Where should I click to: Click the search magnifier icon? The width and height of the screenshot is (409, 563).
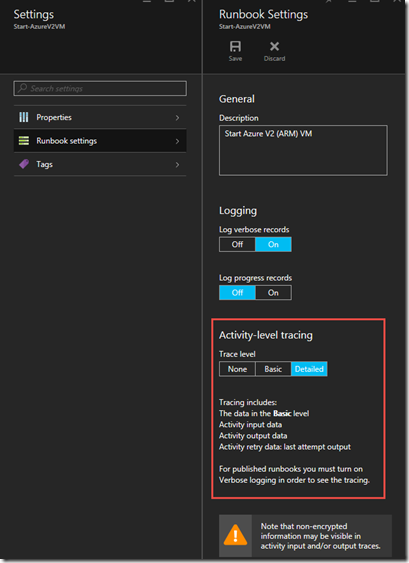(x=22, y=88)
